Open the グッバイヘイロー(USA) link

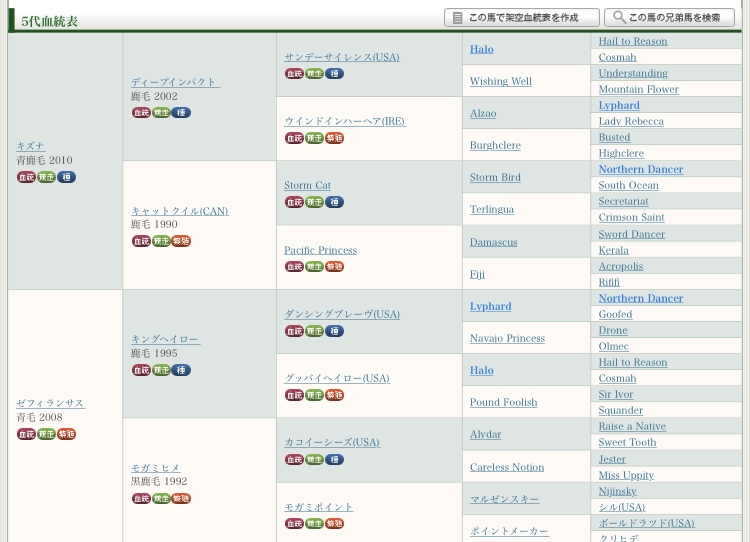[337, 378]
